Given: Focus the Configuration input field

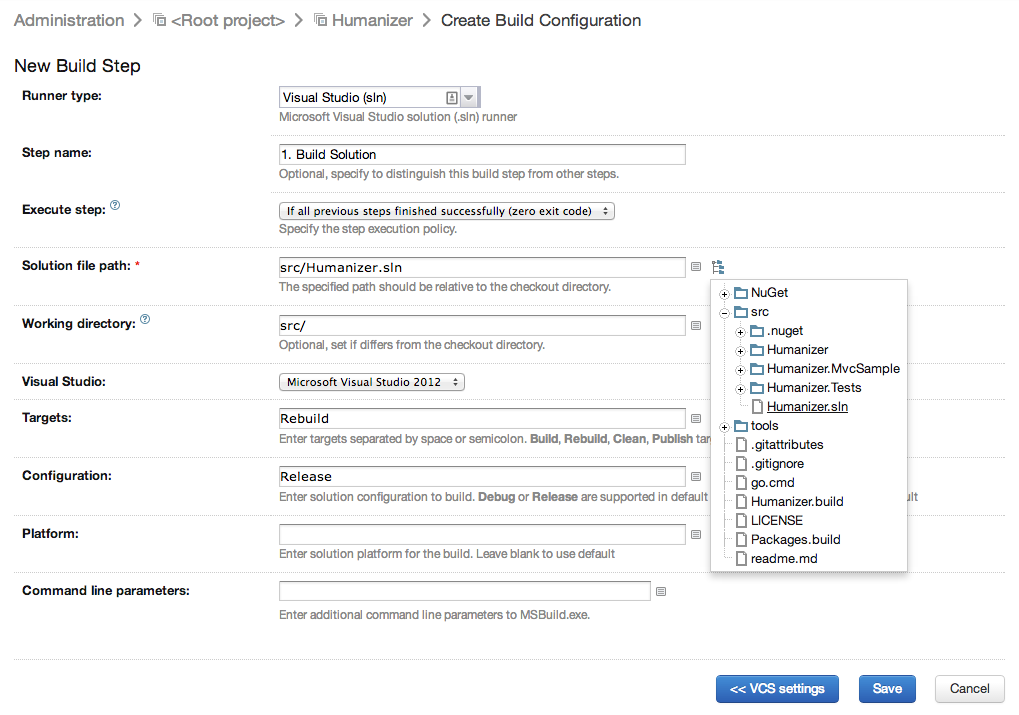Looking at the screenshot, I should [482, 476].
